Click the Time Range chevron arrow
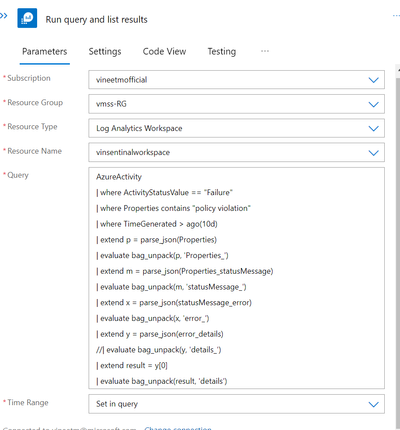 tap(373, 404)
